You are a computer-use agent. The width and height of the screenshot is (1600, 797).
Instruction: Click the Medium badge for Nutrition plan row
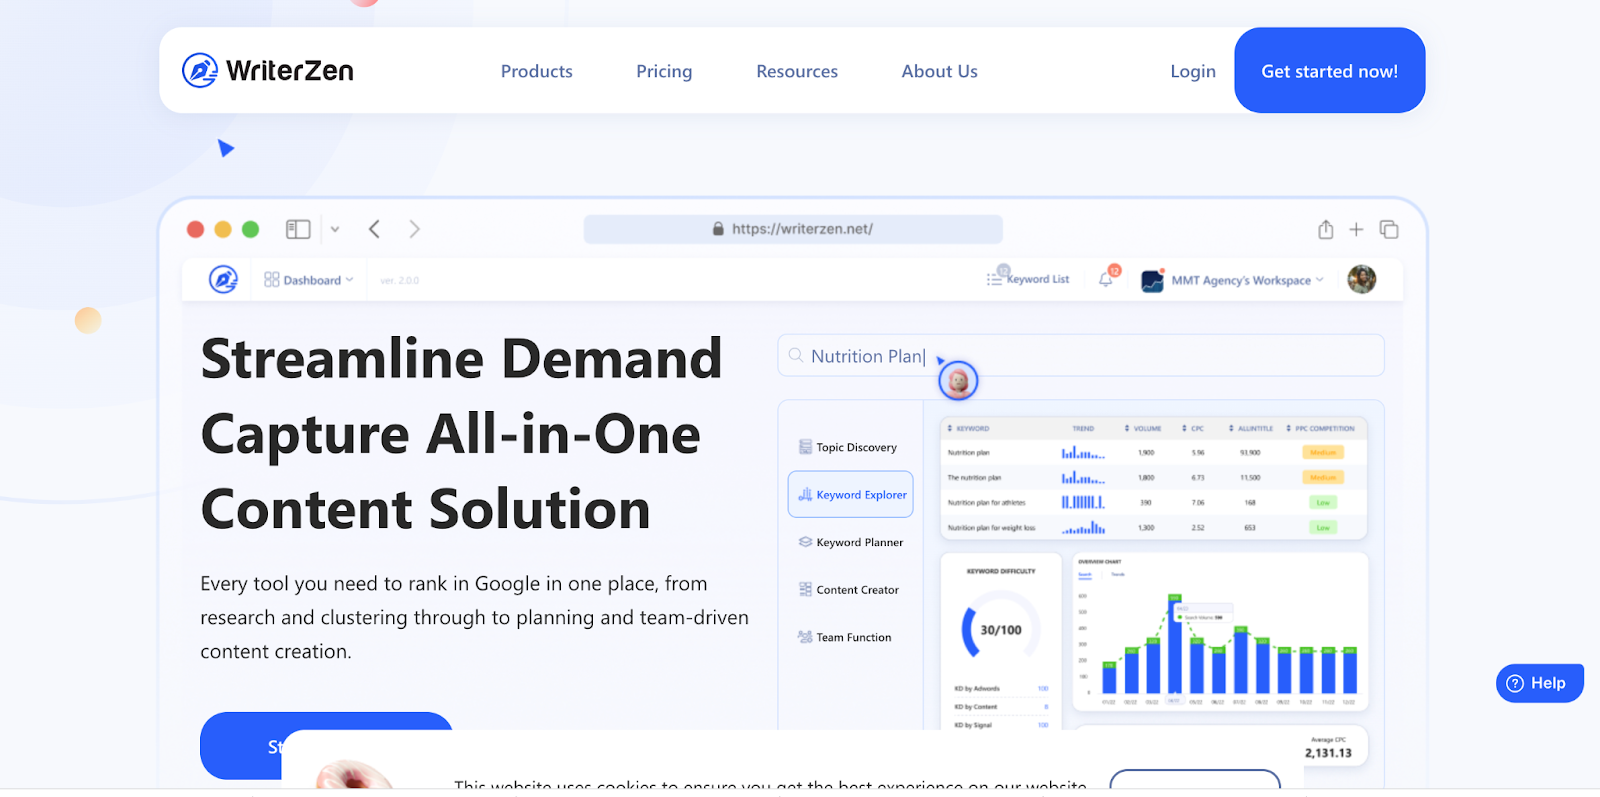(x=1323, y=453)
